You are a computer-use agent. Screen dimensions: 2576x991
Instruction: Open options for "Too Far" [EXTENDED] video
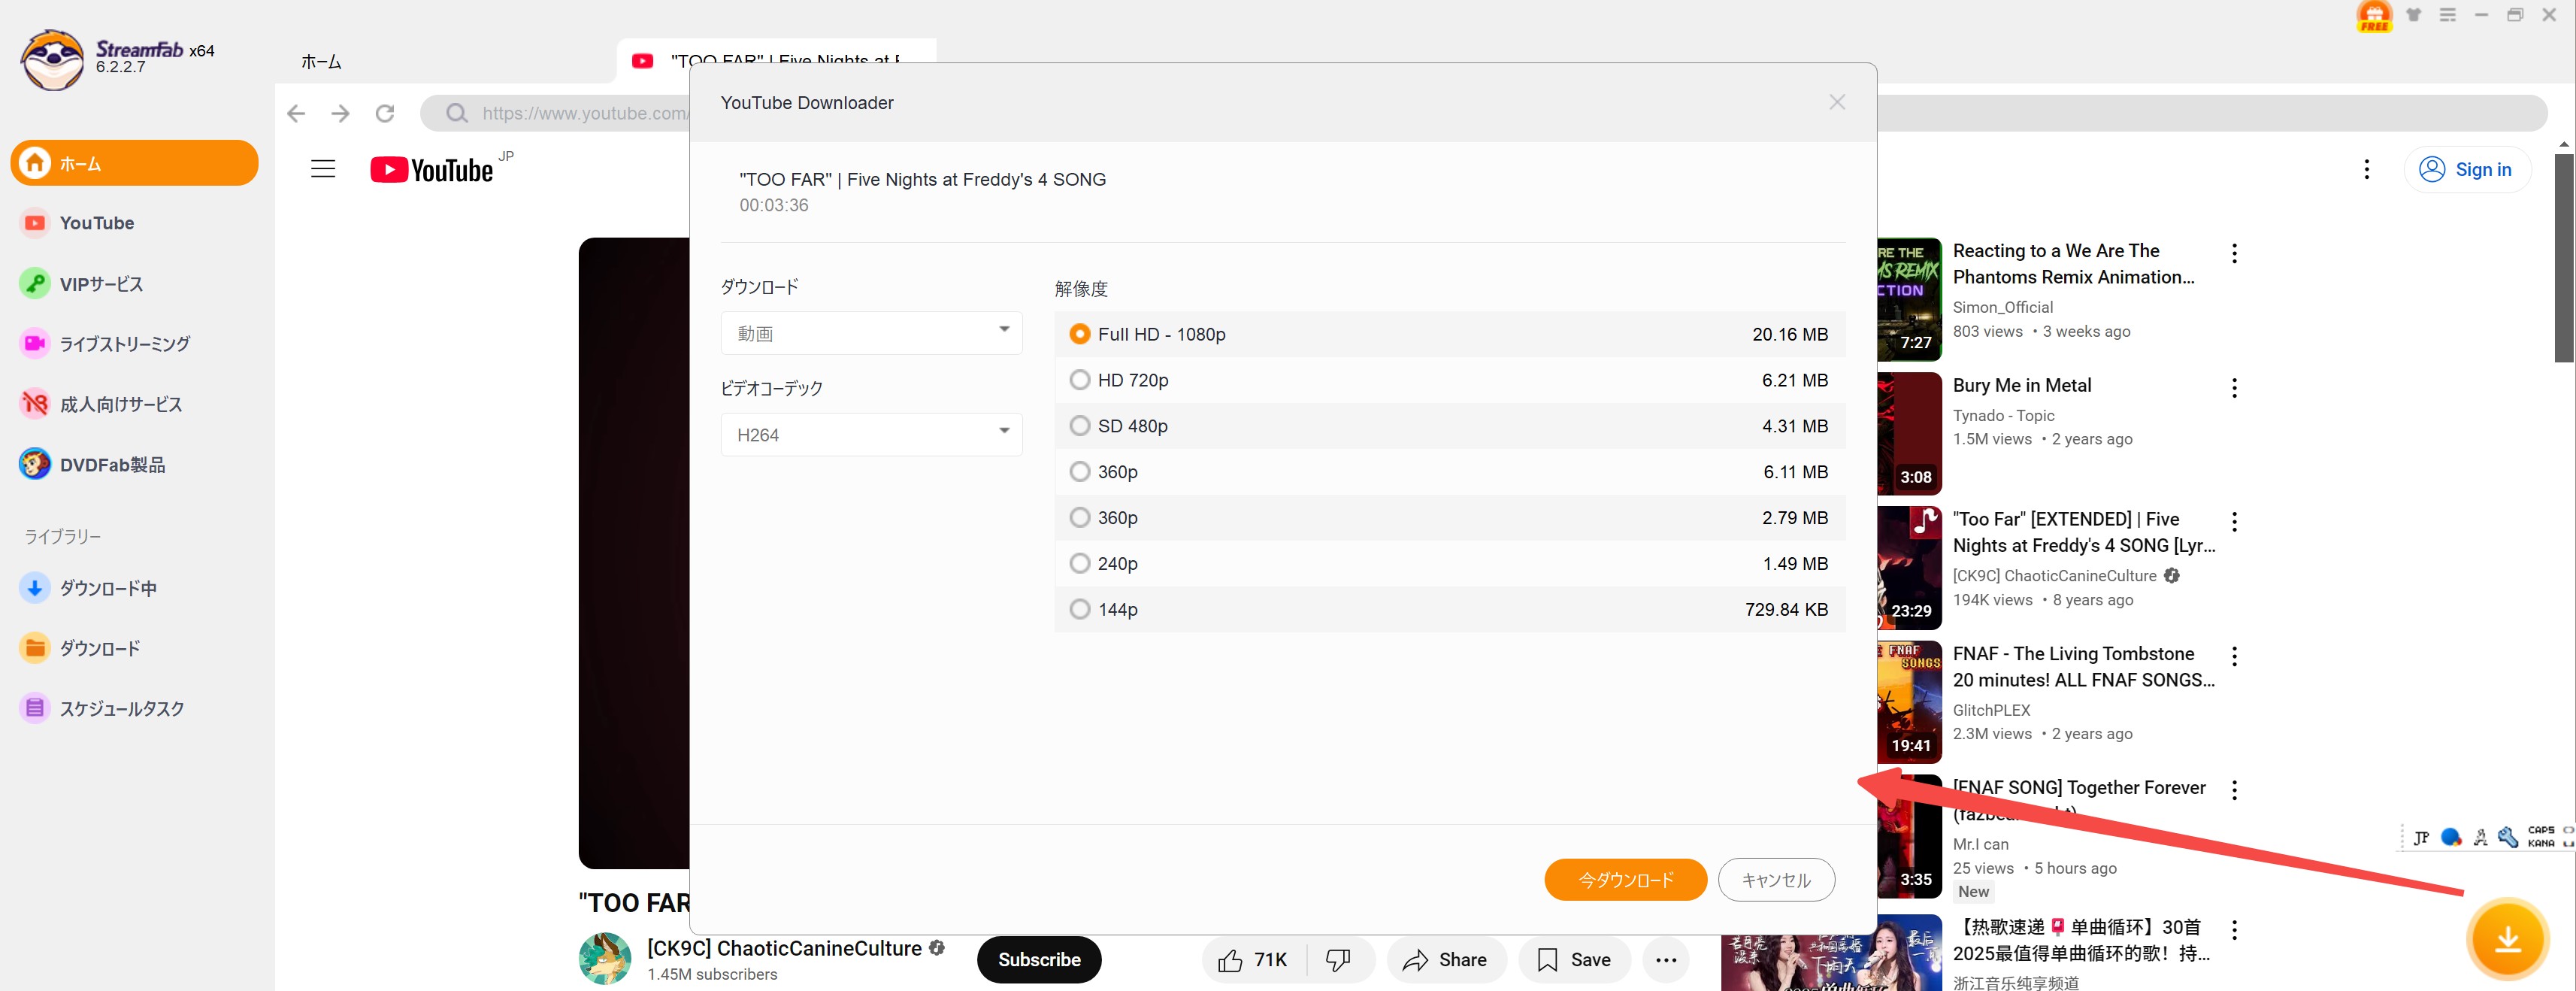point(2234,522)
